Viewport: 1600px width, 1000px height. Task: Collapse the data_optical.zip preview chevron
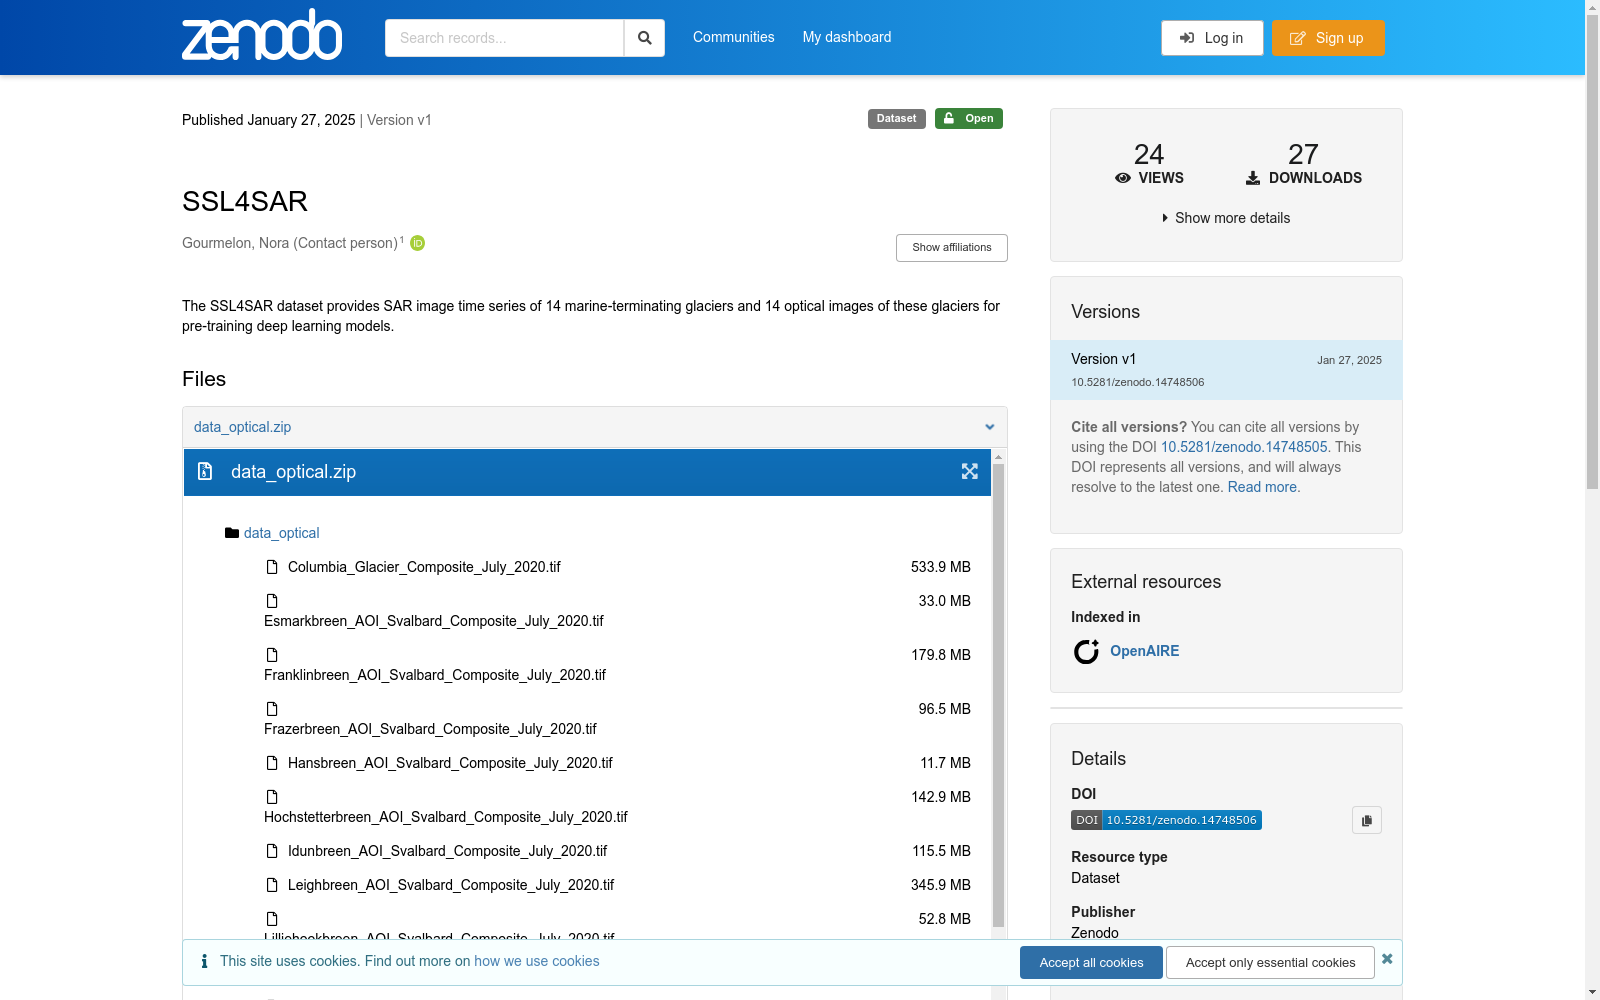point(990,427)
